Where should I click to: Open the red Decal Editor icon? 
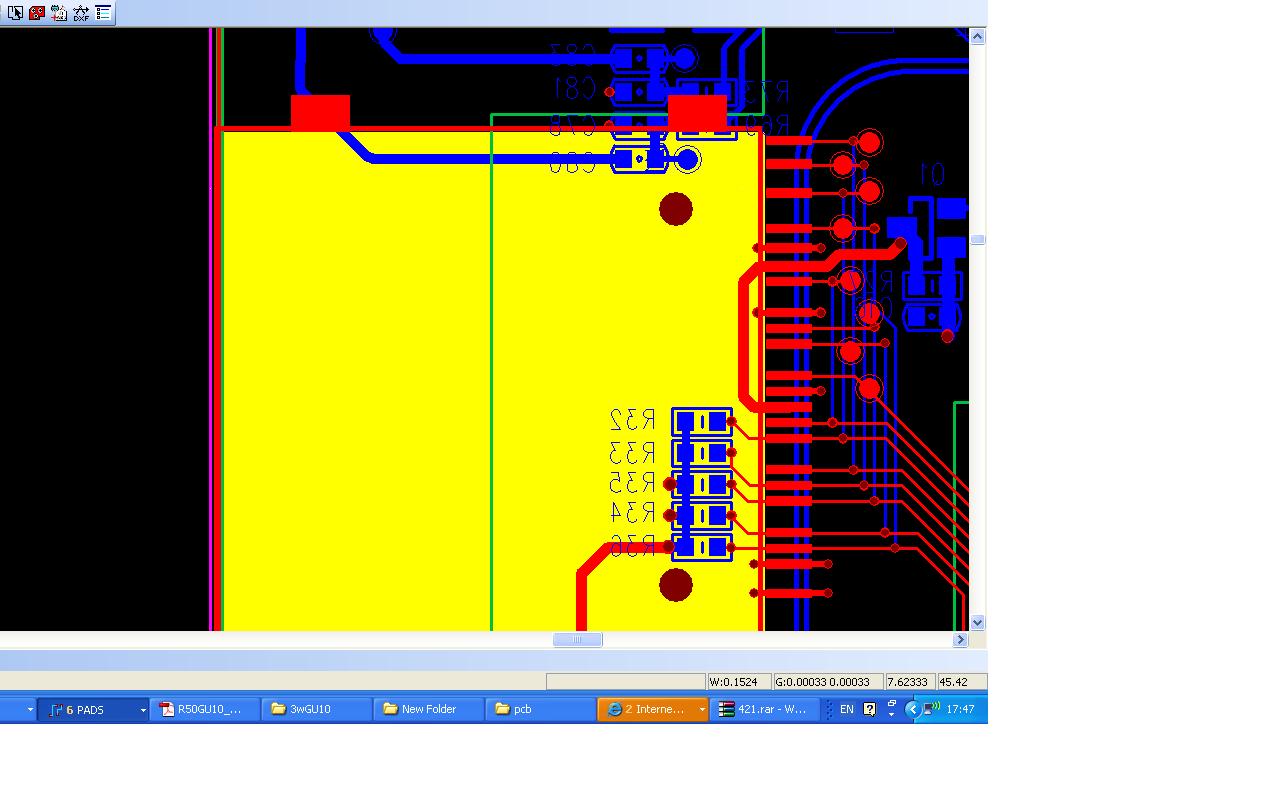tap(37, 13)
